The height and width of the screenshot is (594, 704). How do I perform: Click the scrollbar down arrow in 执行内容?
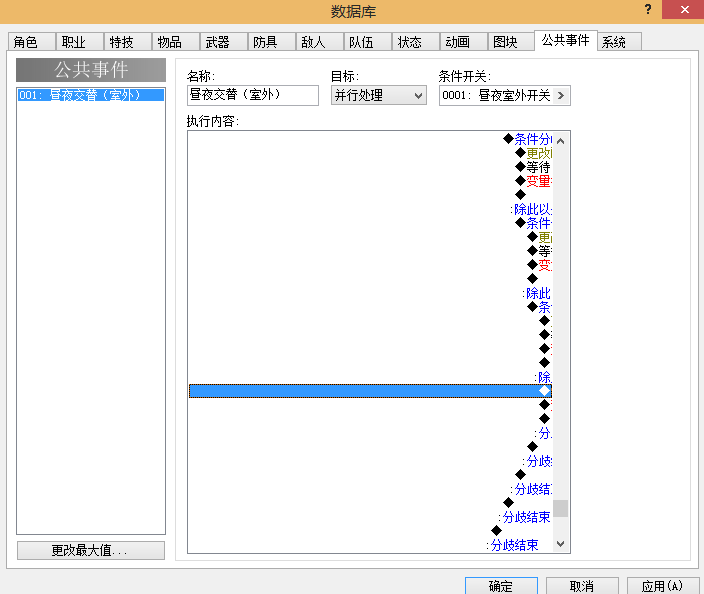[560, 544]
